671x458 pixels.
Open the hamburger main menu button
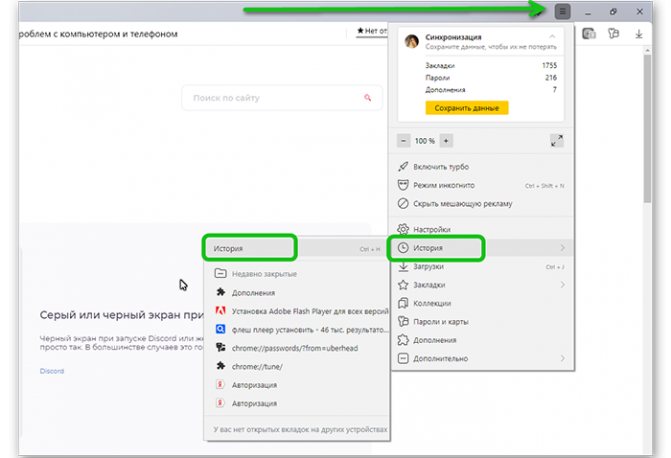click(x=562, y=12)
